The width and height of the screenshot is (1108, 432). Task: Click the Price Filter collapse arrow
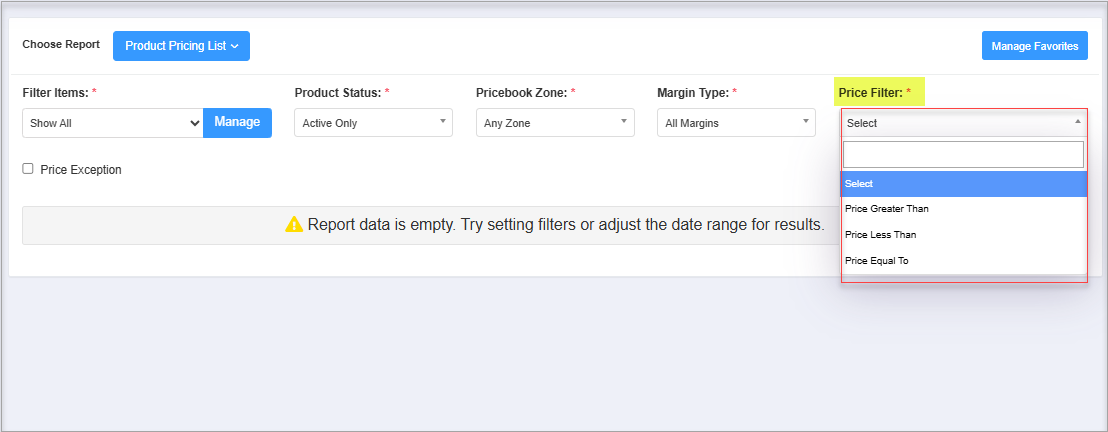[x=1078, y=122]
